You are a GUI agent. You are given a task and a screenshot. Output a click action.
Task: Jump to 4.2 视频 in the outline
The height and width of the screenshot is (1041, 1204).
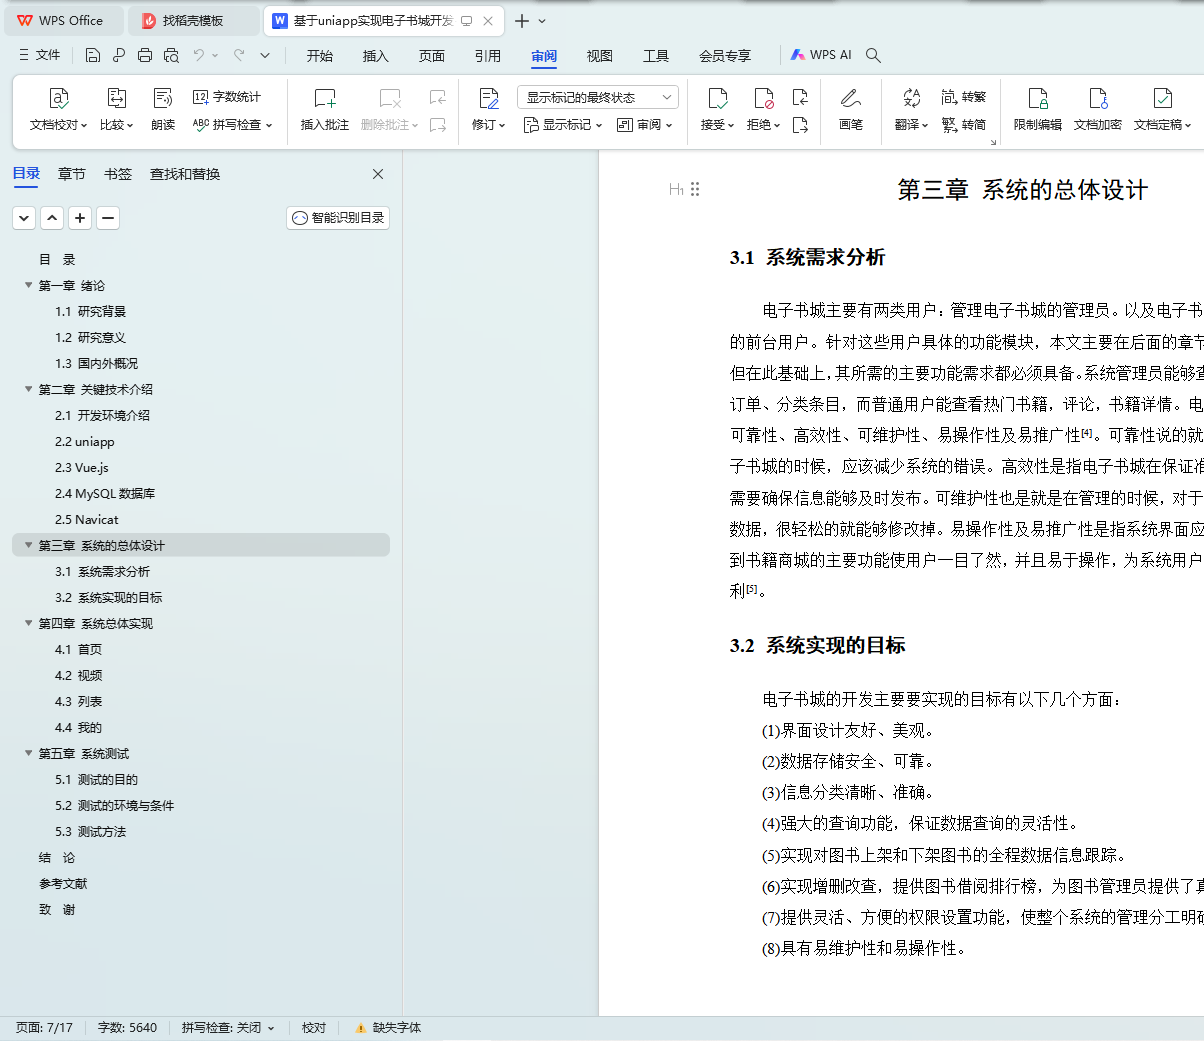(79, 676)
